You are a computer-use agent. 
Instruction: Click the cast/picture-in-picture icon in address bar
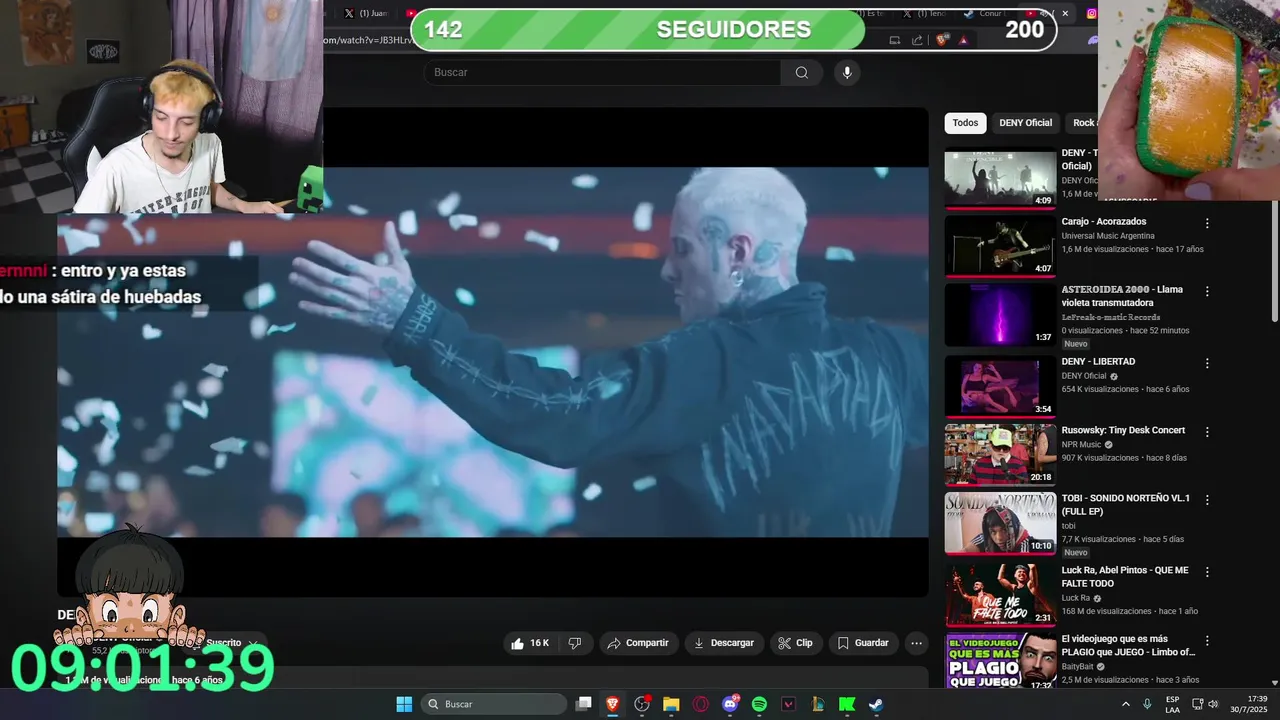coord(894,40)
